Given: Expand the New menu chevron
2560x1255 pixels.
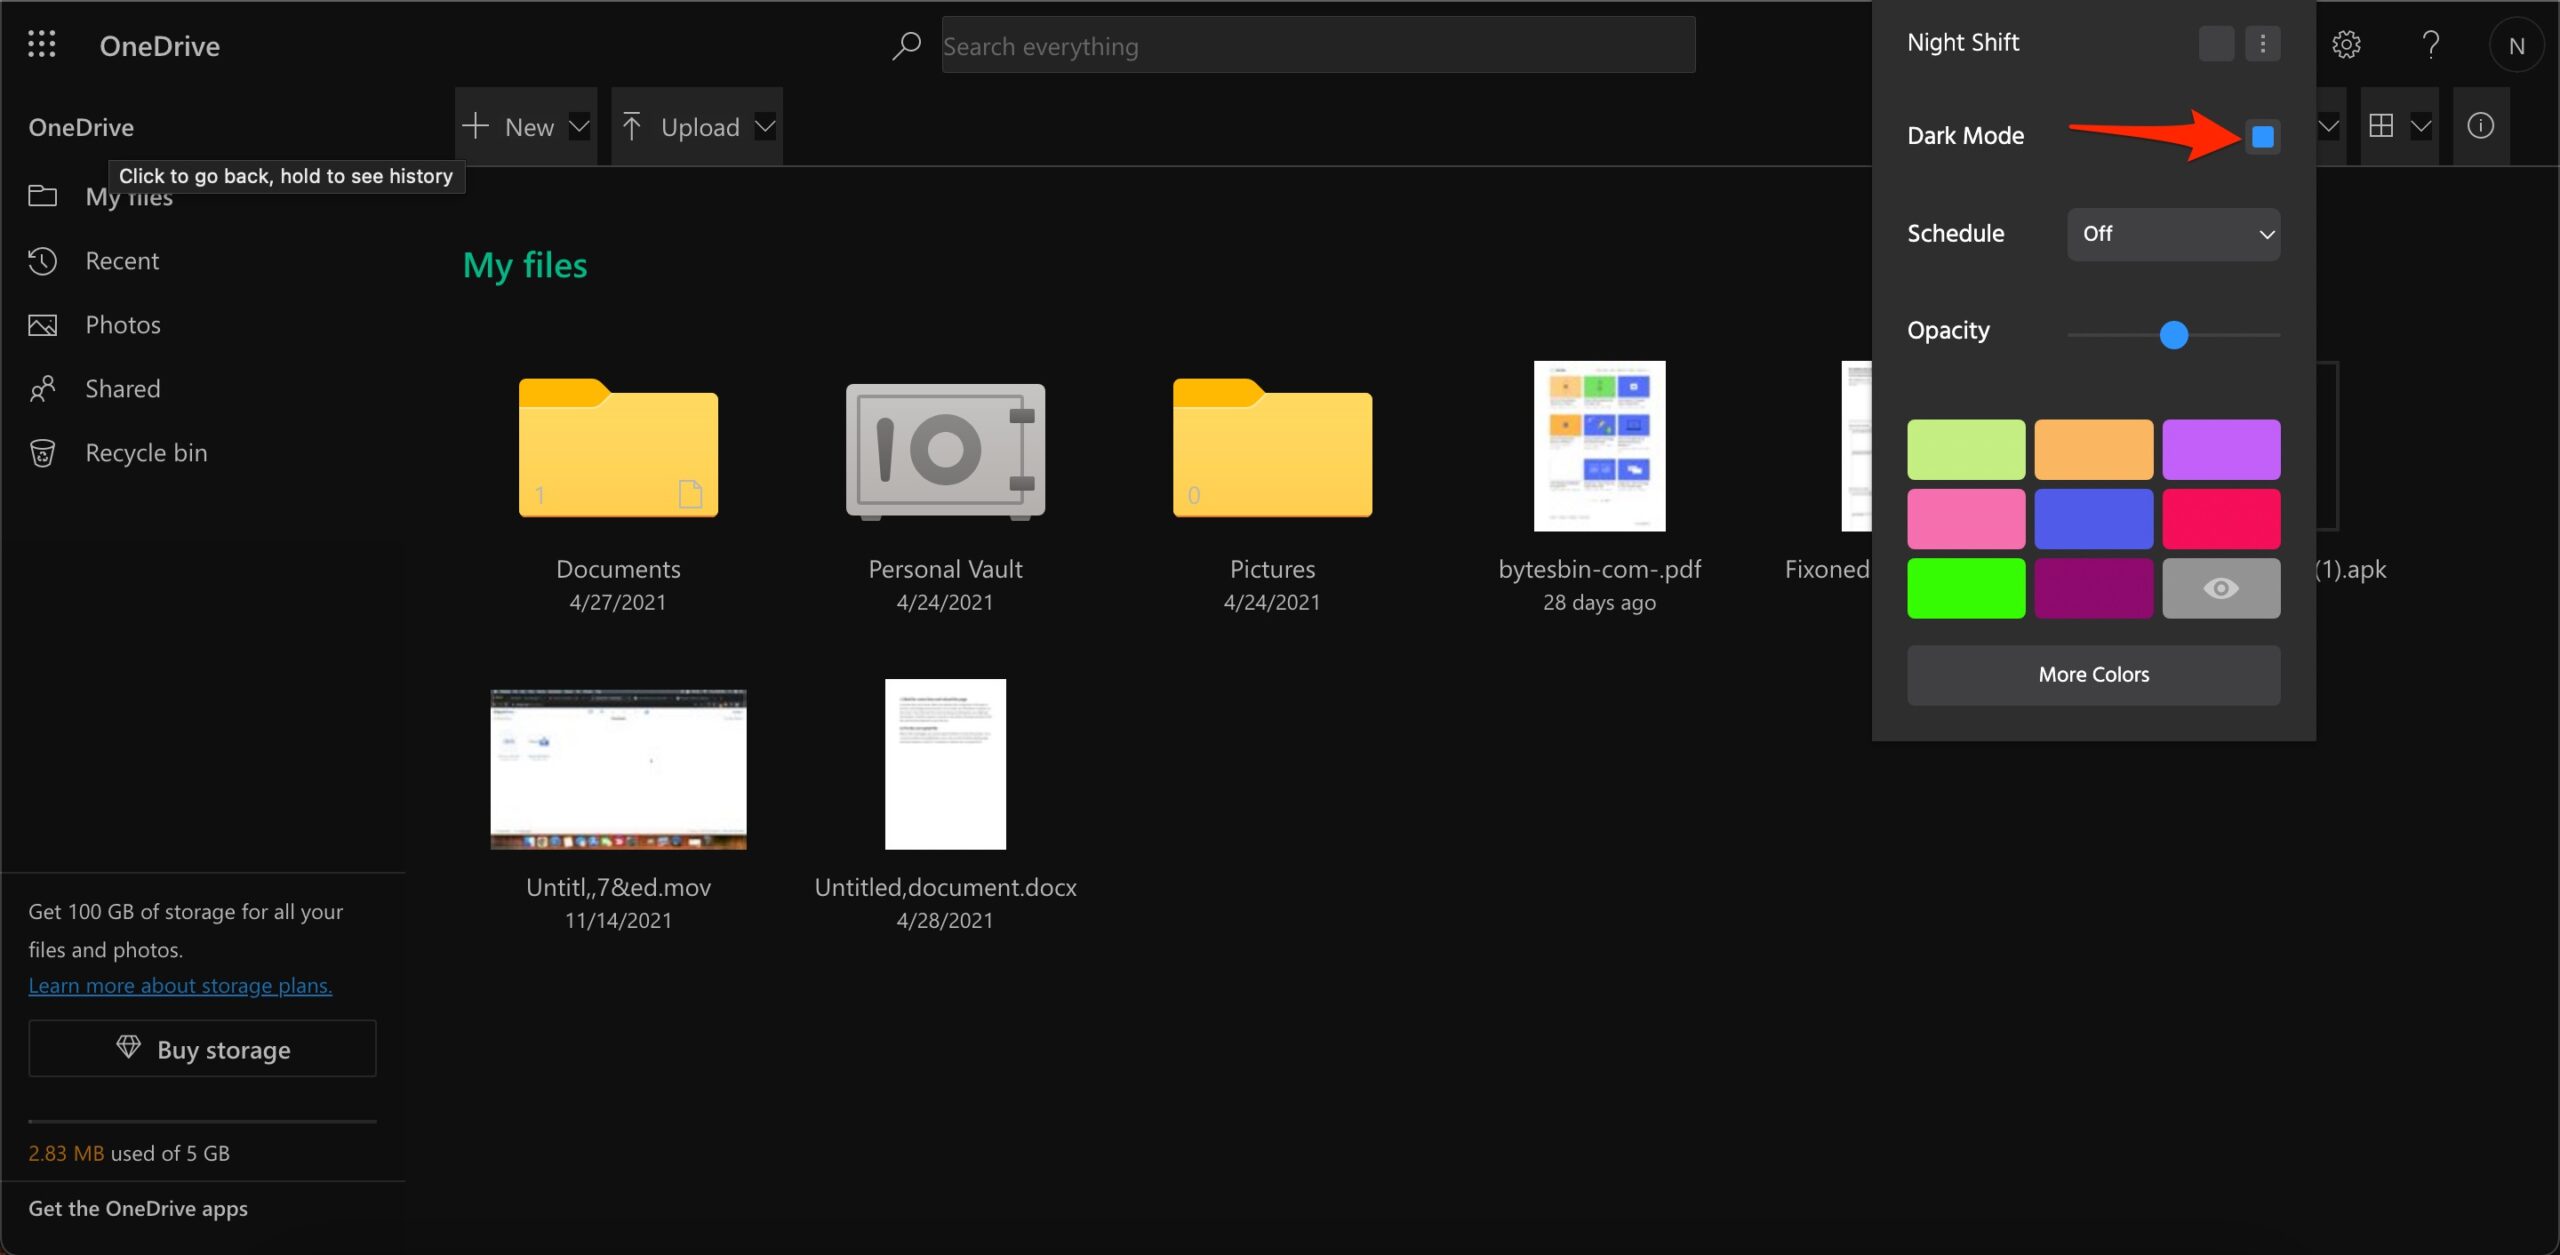Looking at the screenshot, I should [x=580, y=126].
